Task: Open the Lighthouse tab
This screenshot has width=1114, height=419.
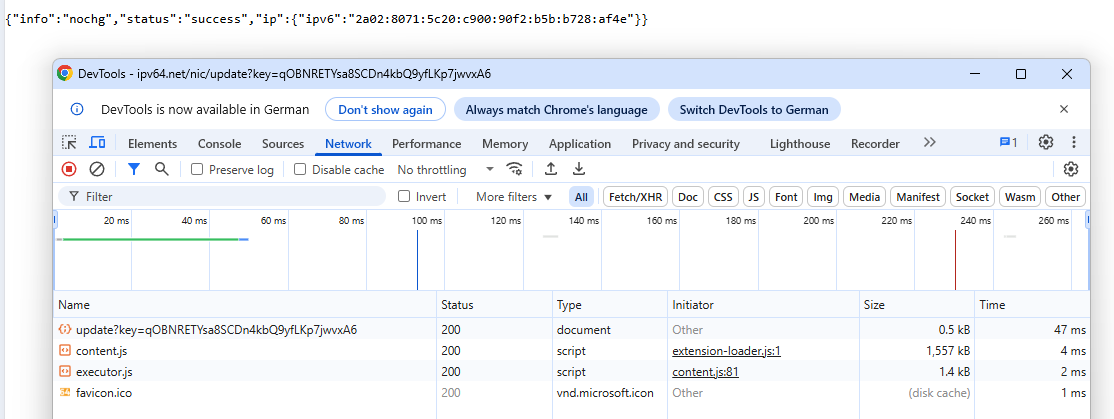Action: click(x=800, y=143)
